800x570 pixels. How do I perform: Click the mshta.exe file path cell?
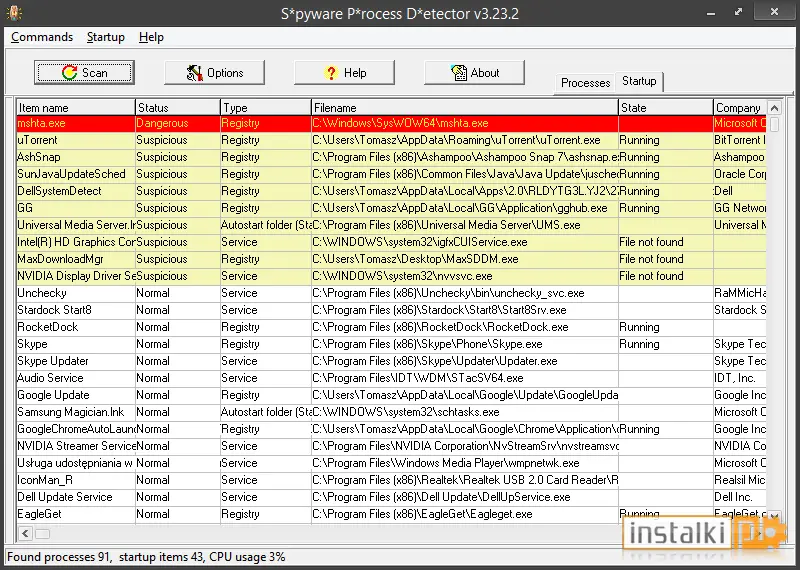pos(465,123)
